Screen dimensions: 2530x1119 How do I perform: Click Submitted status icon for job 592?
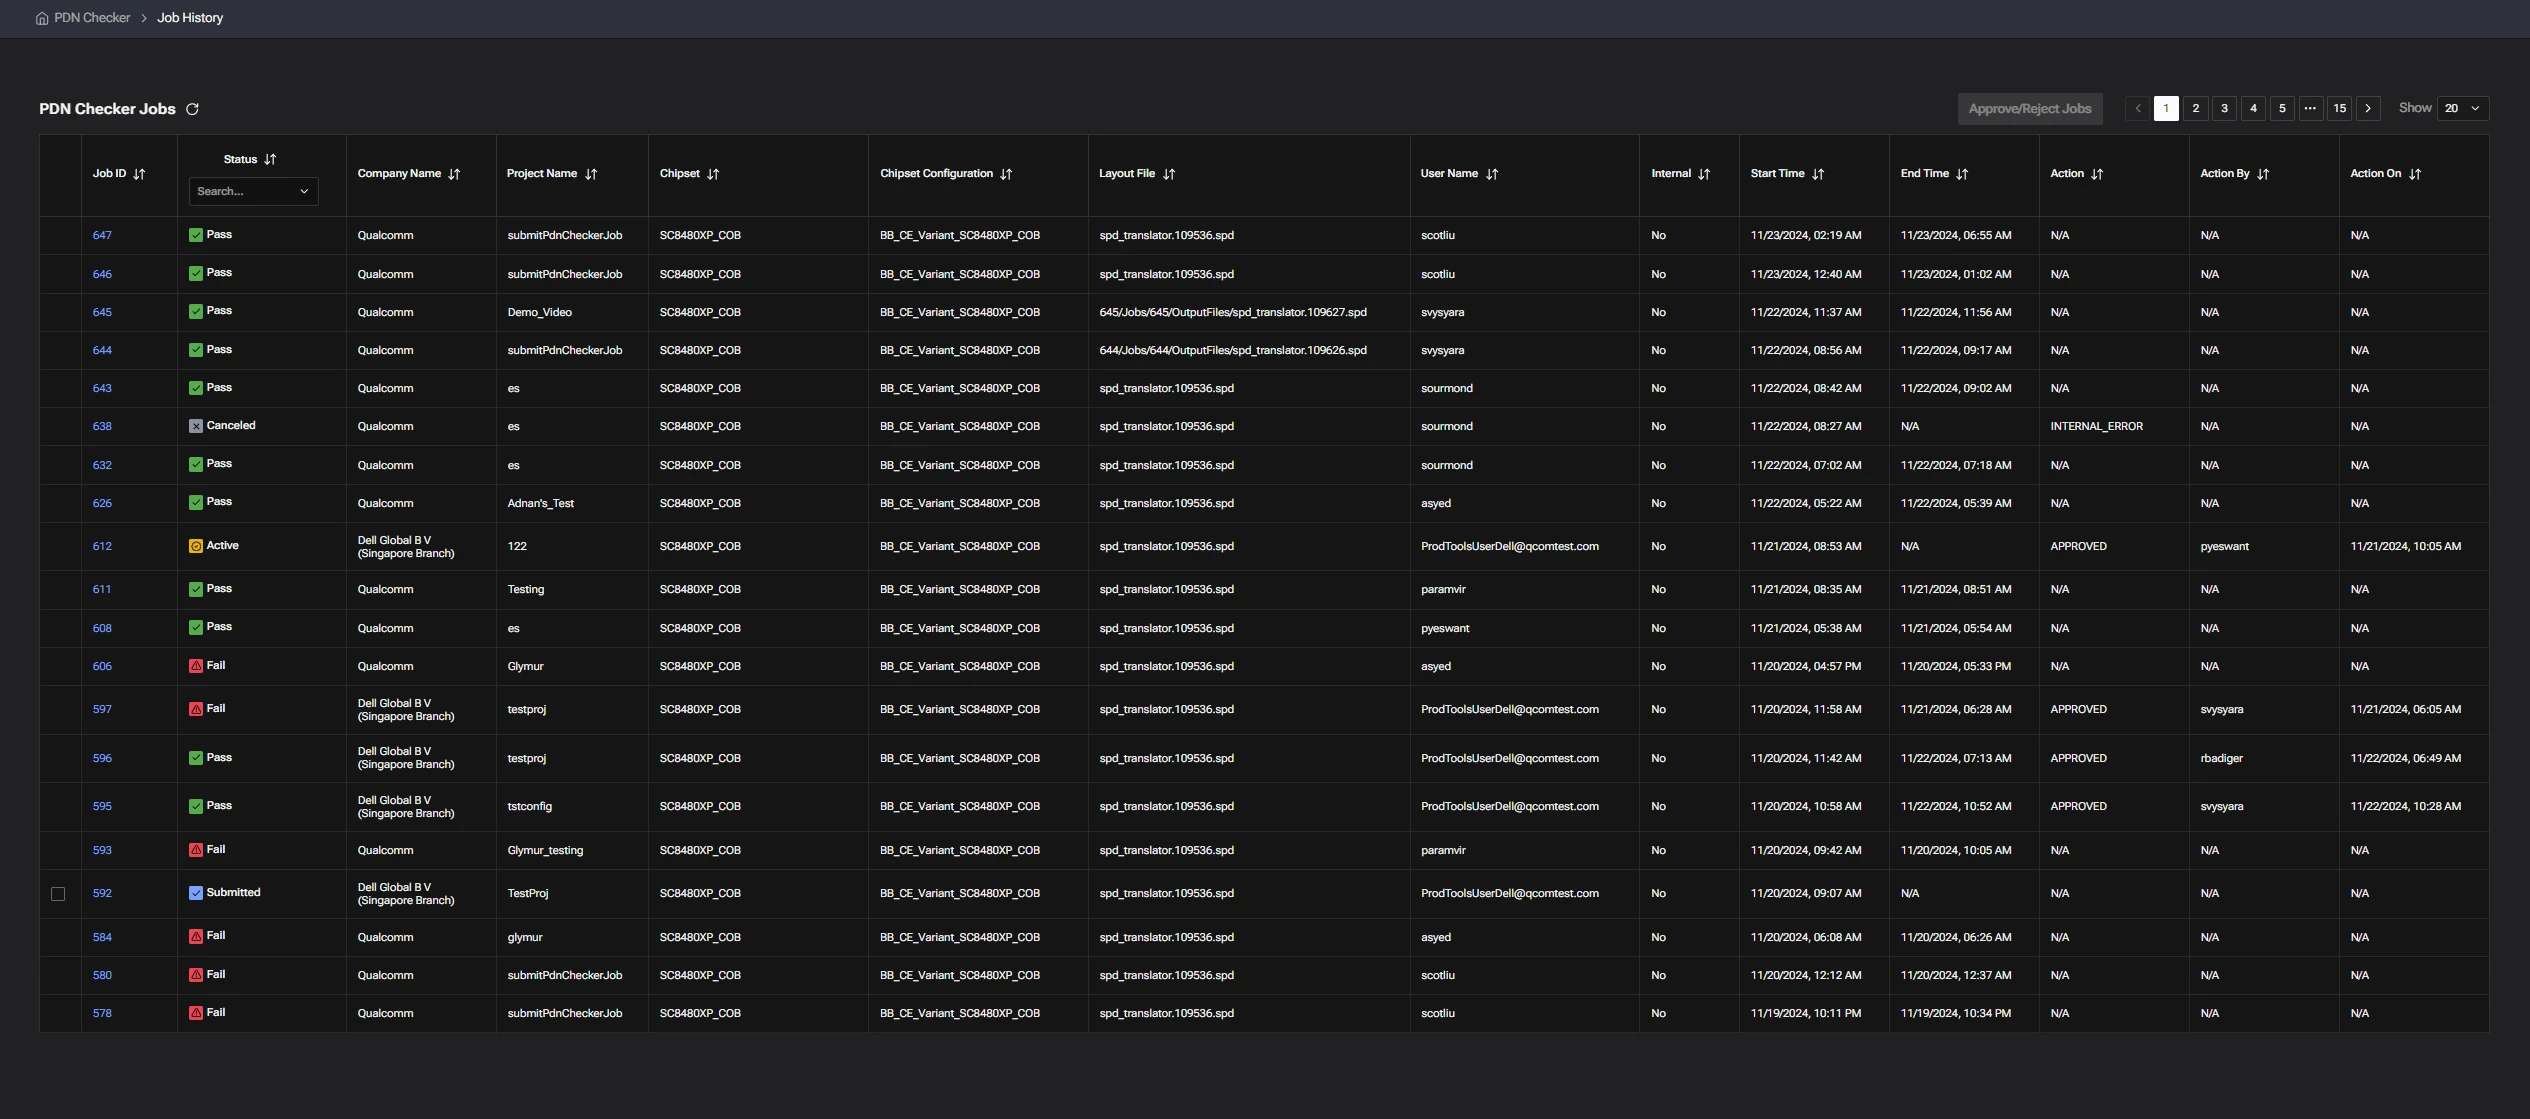[196, 893]
